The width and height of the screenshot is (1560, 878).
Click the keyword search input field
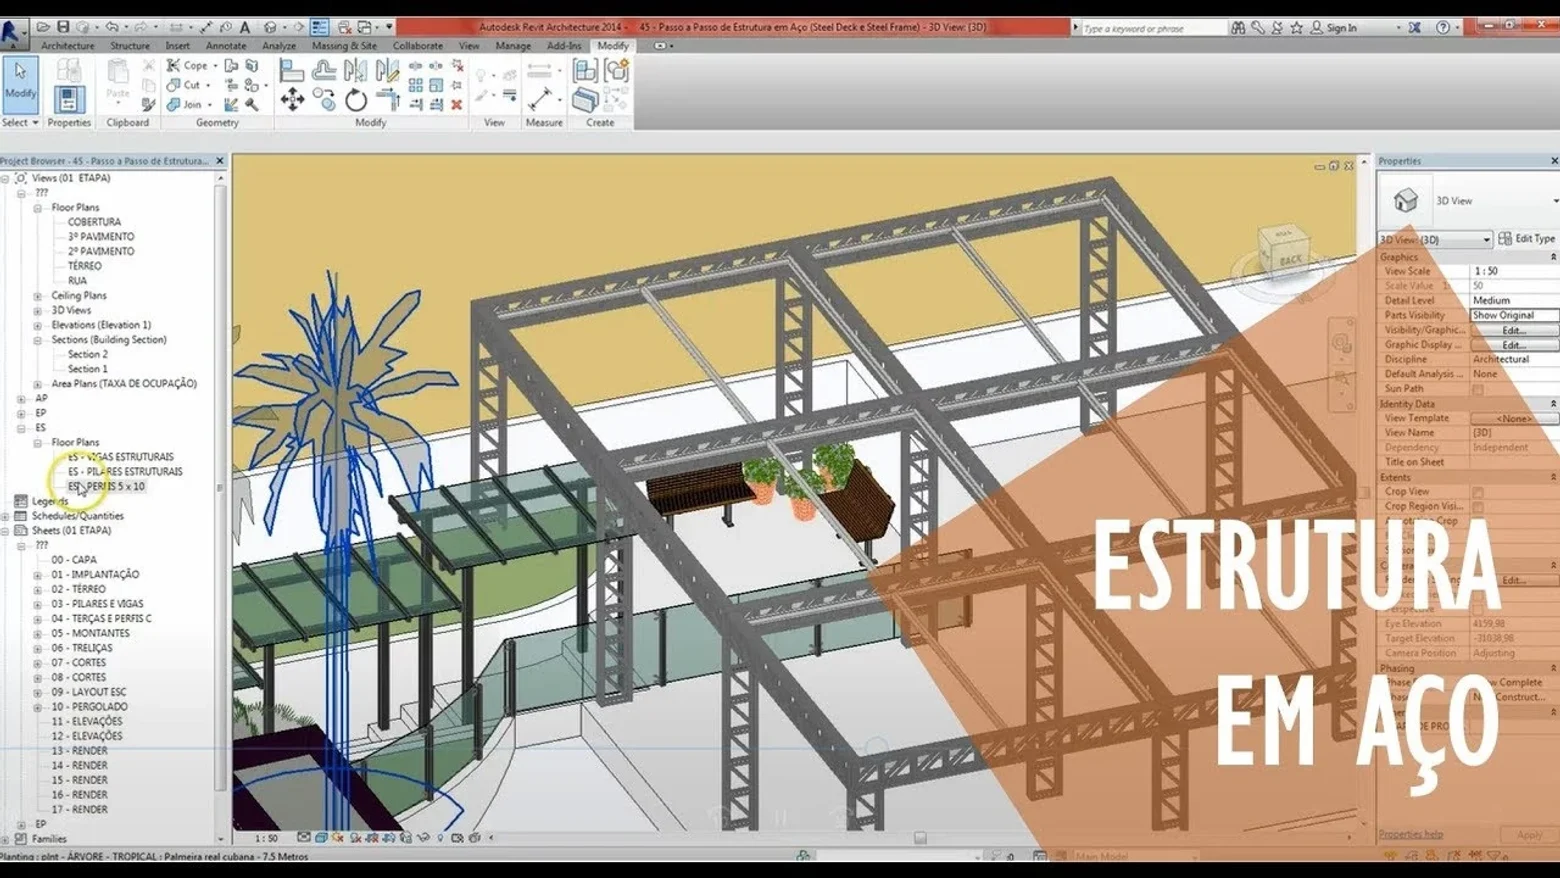click(x=1153, y=28)
